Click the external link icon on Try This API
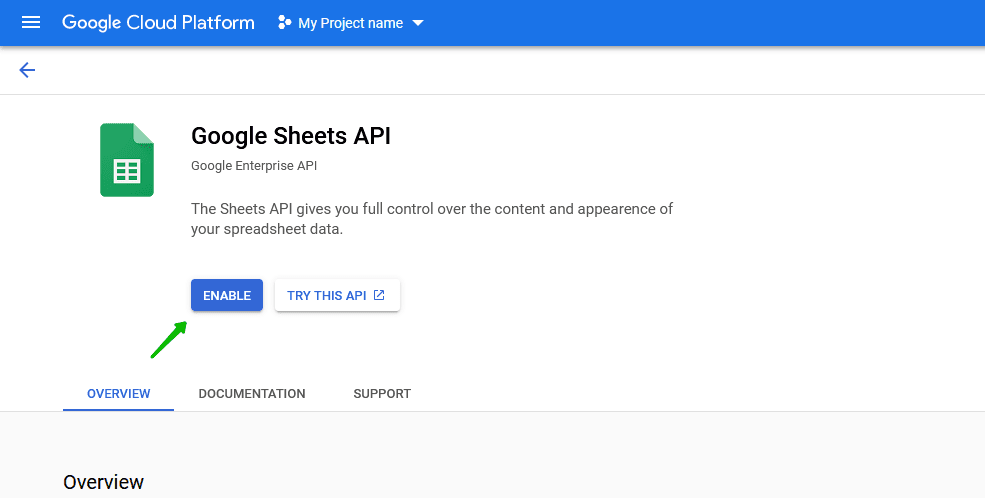This screenshot has height=498, width=985. pos(379,295)
